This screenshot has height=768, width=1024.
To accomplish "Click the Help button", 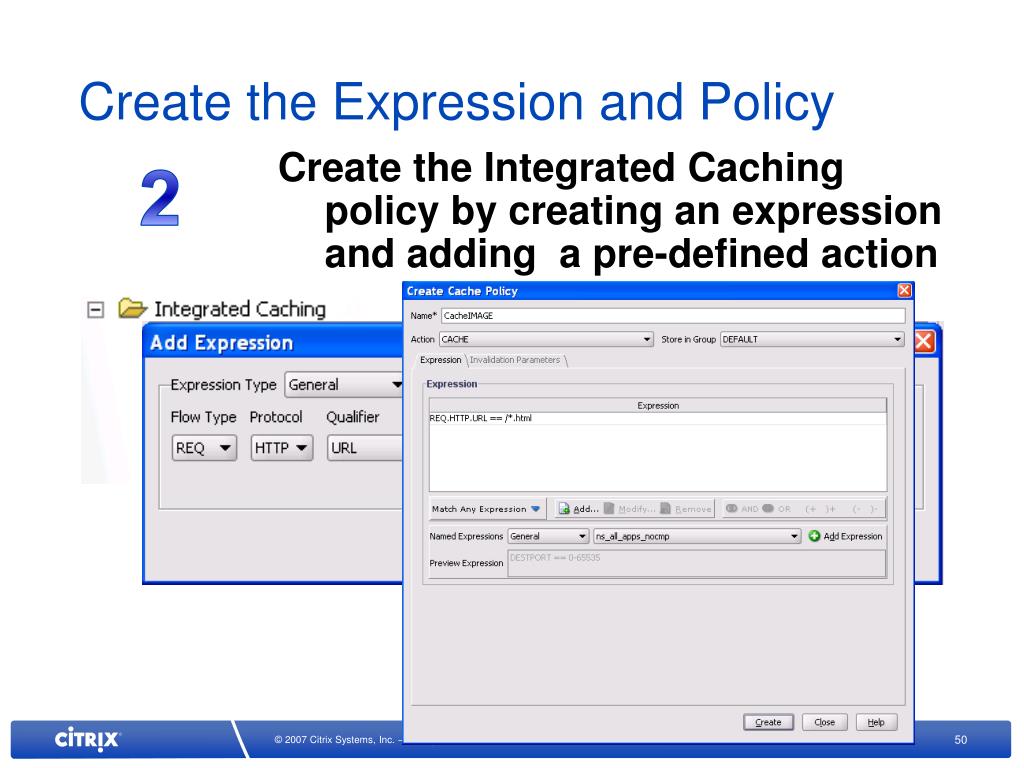I will (876, 722).
